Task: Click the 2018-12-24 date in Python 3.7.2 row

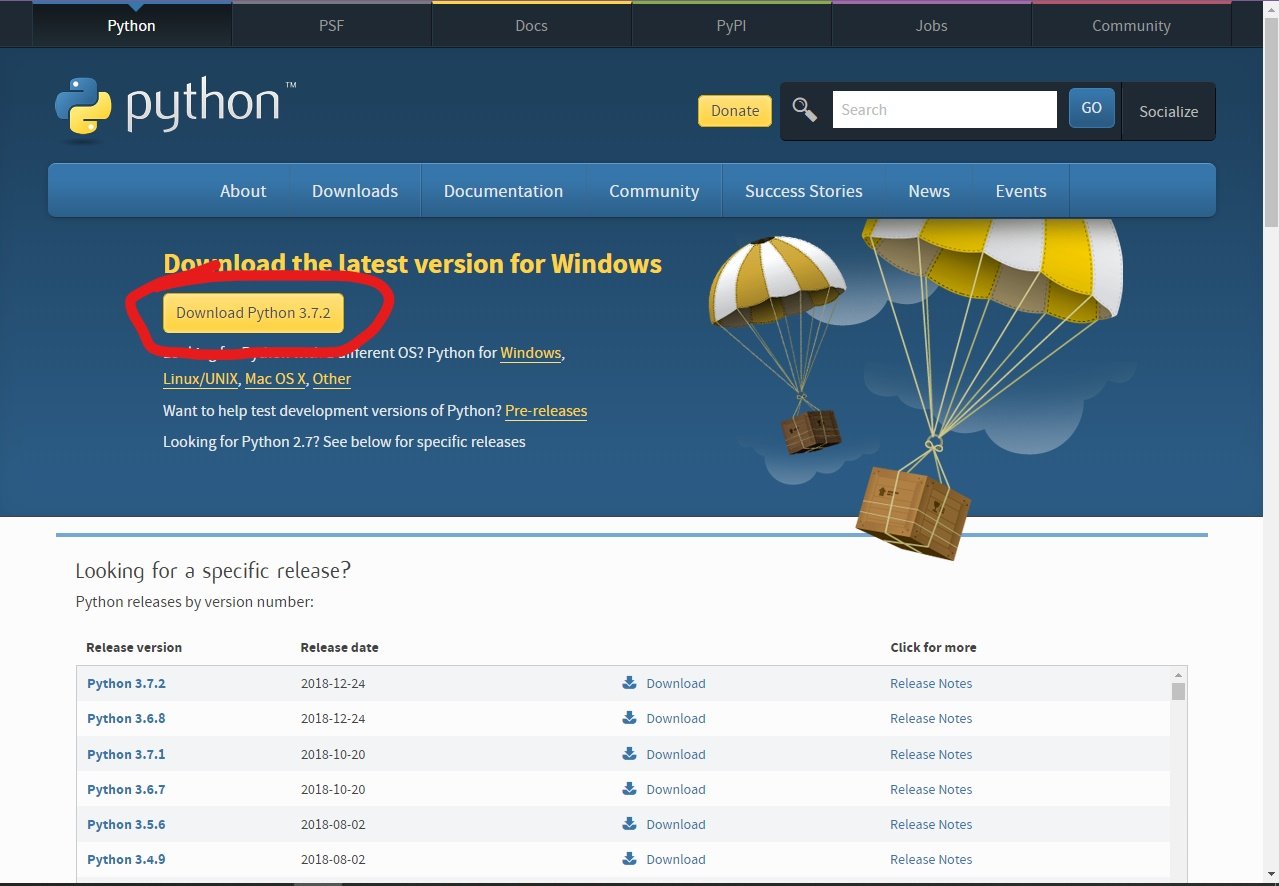Action: point(333,683)
